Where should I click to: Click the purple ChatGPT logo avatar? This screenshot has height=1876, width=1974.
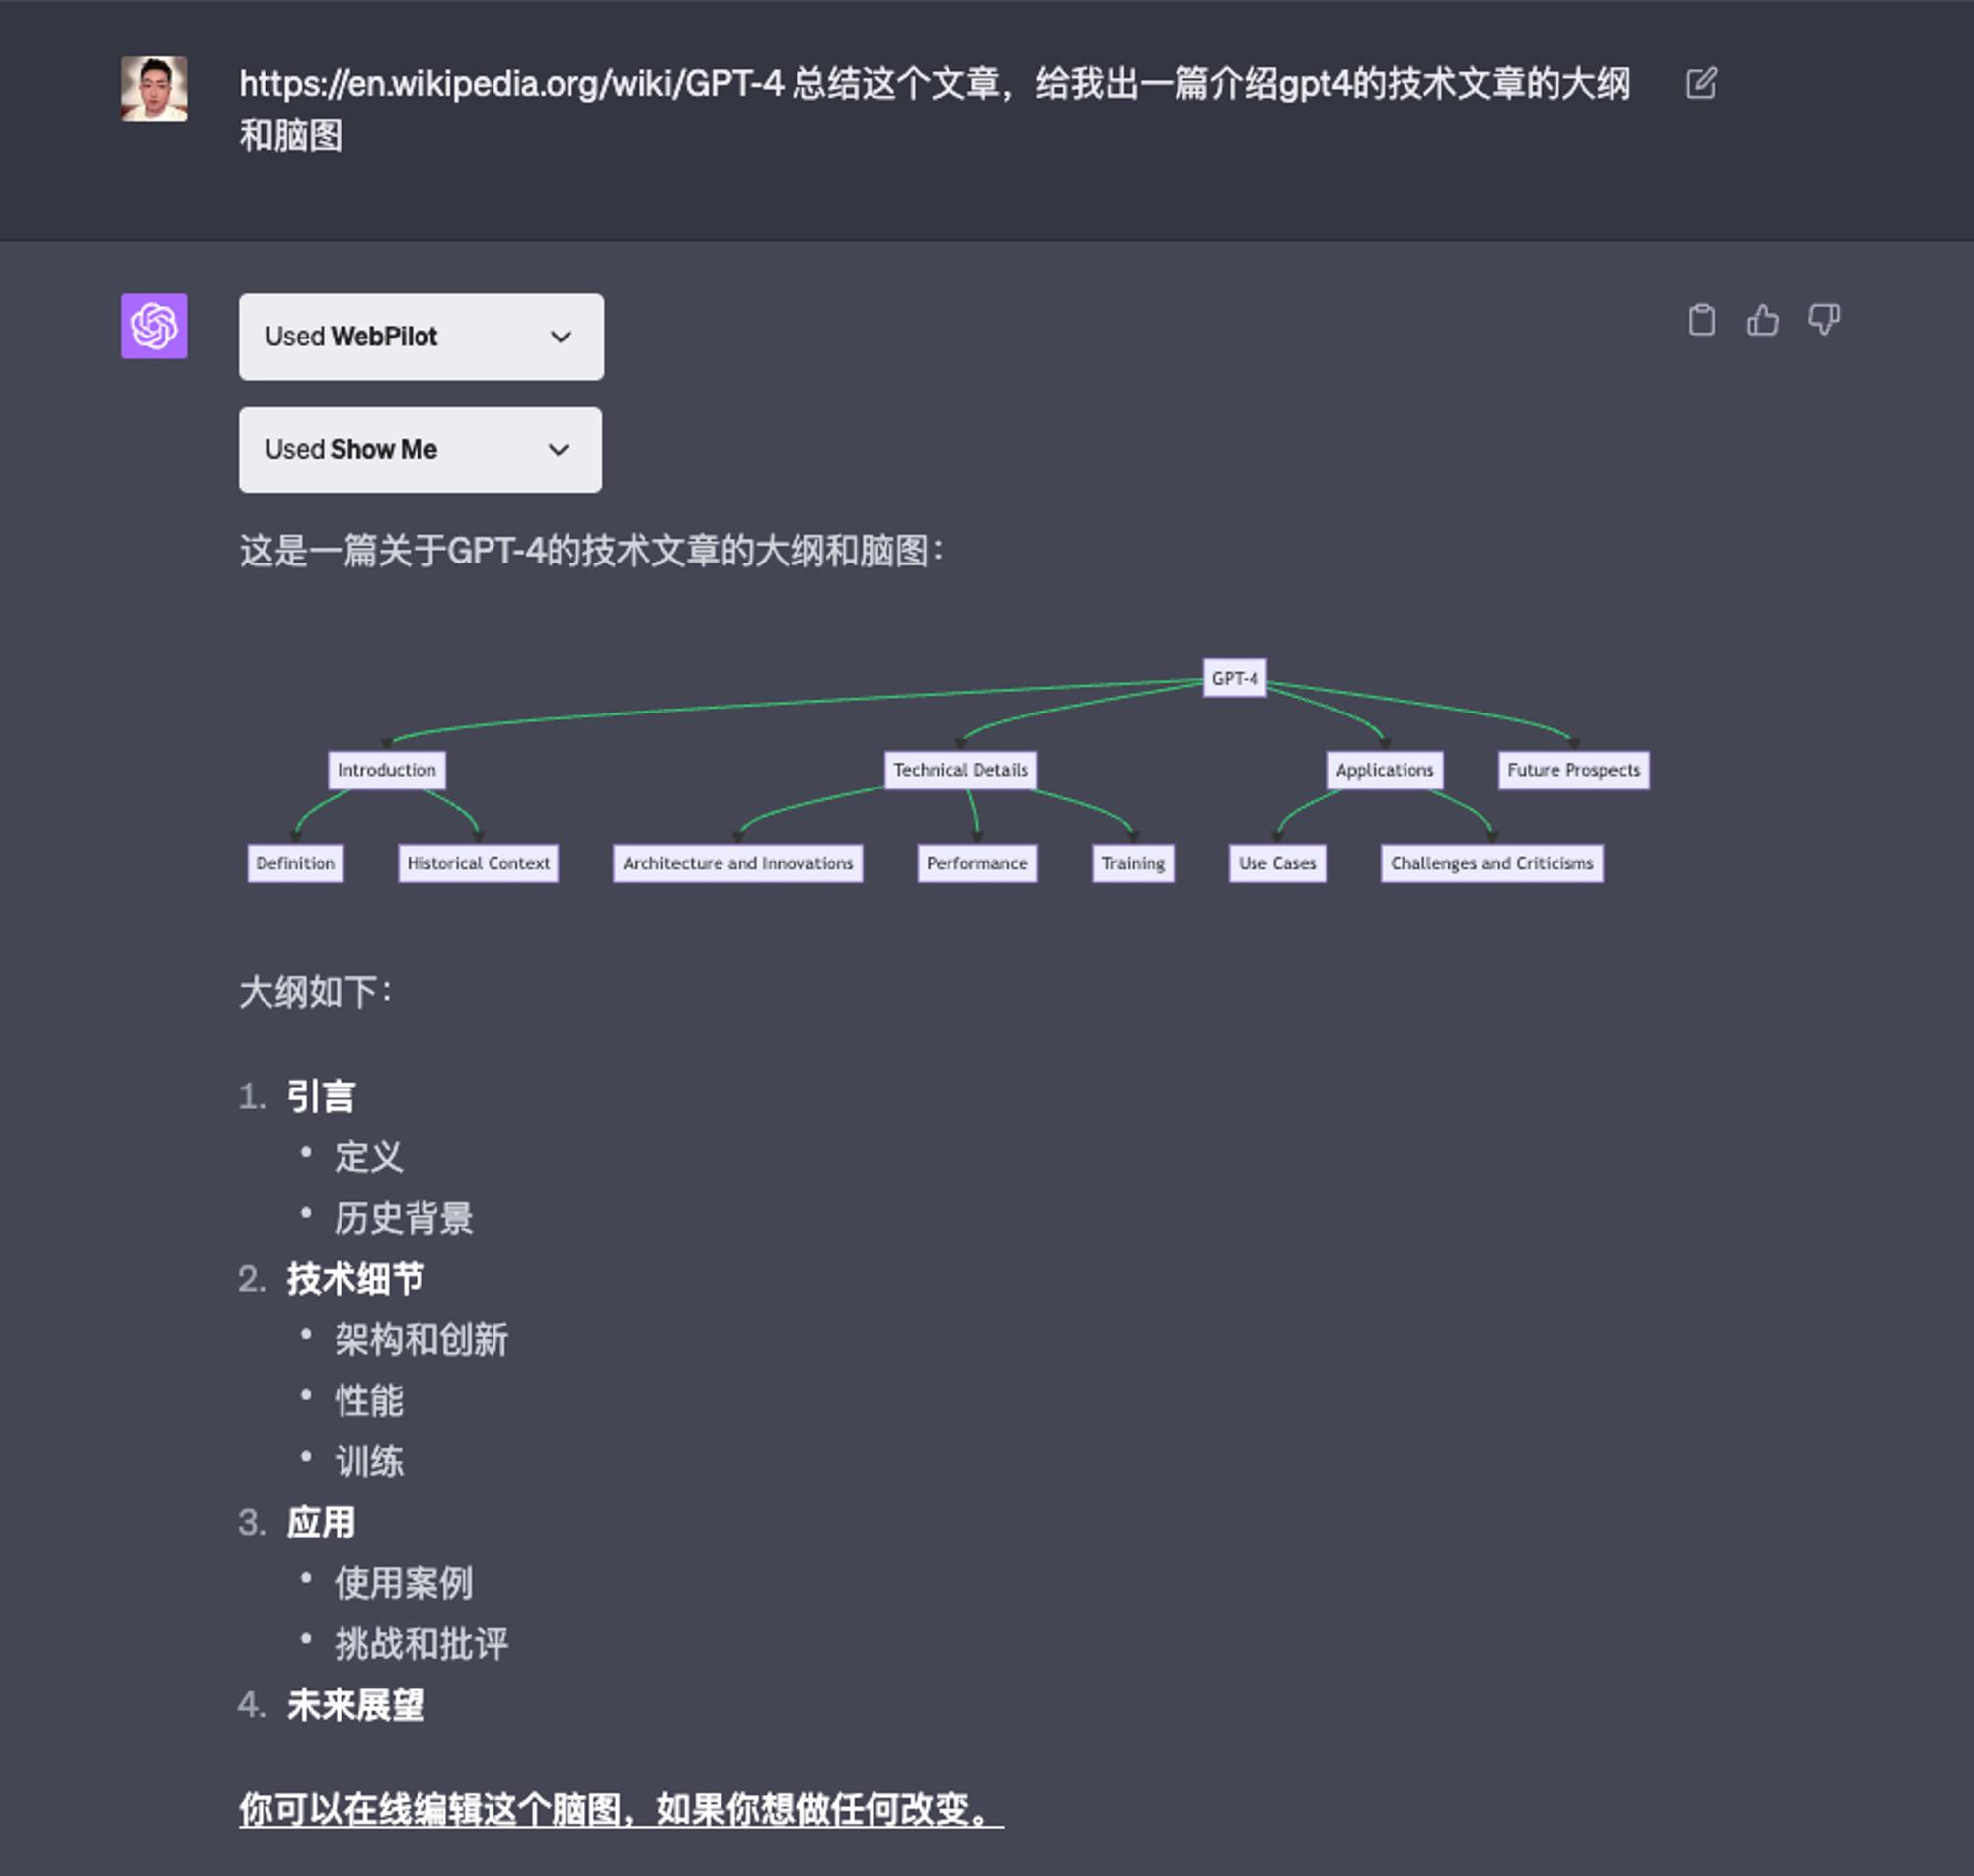[154, 326]
